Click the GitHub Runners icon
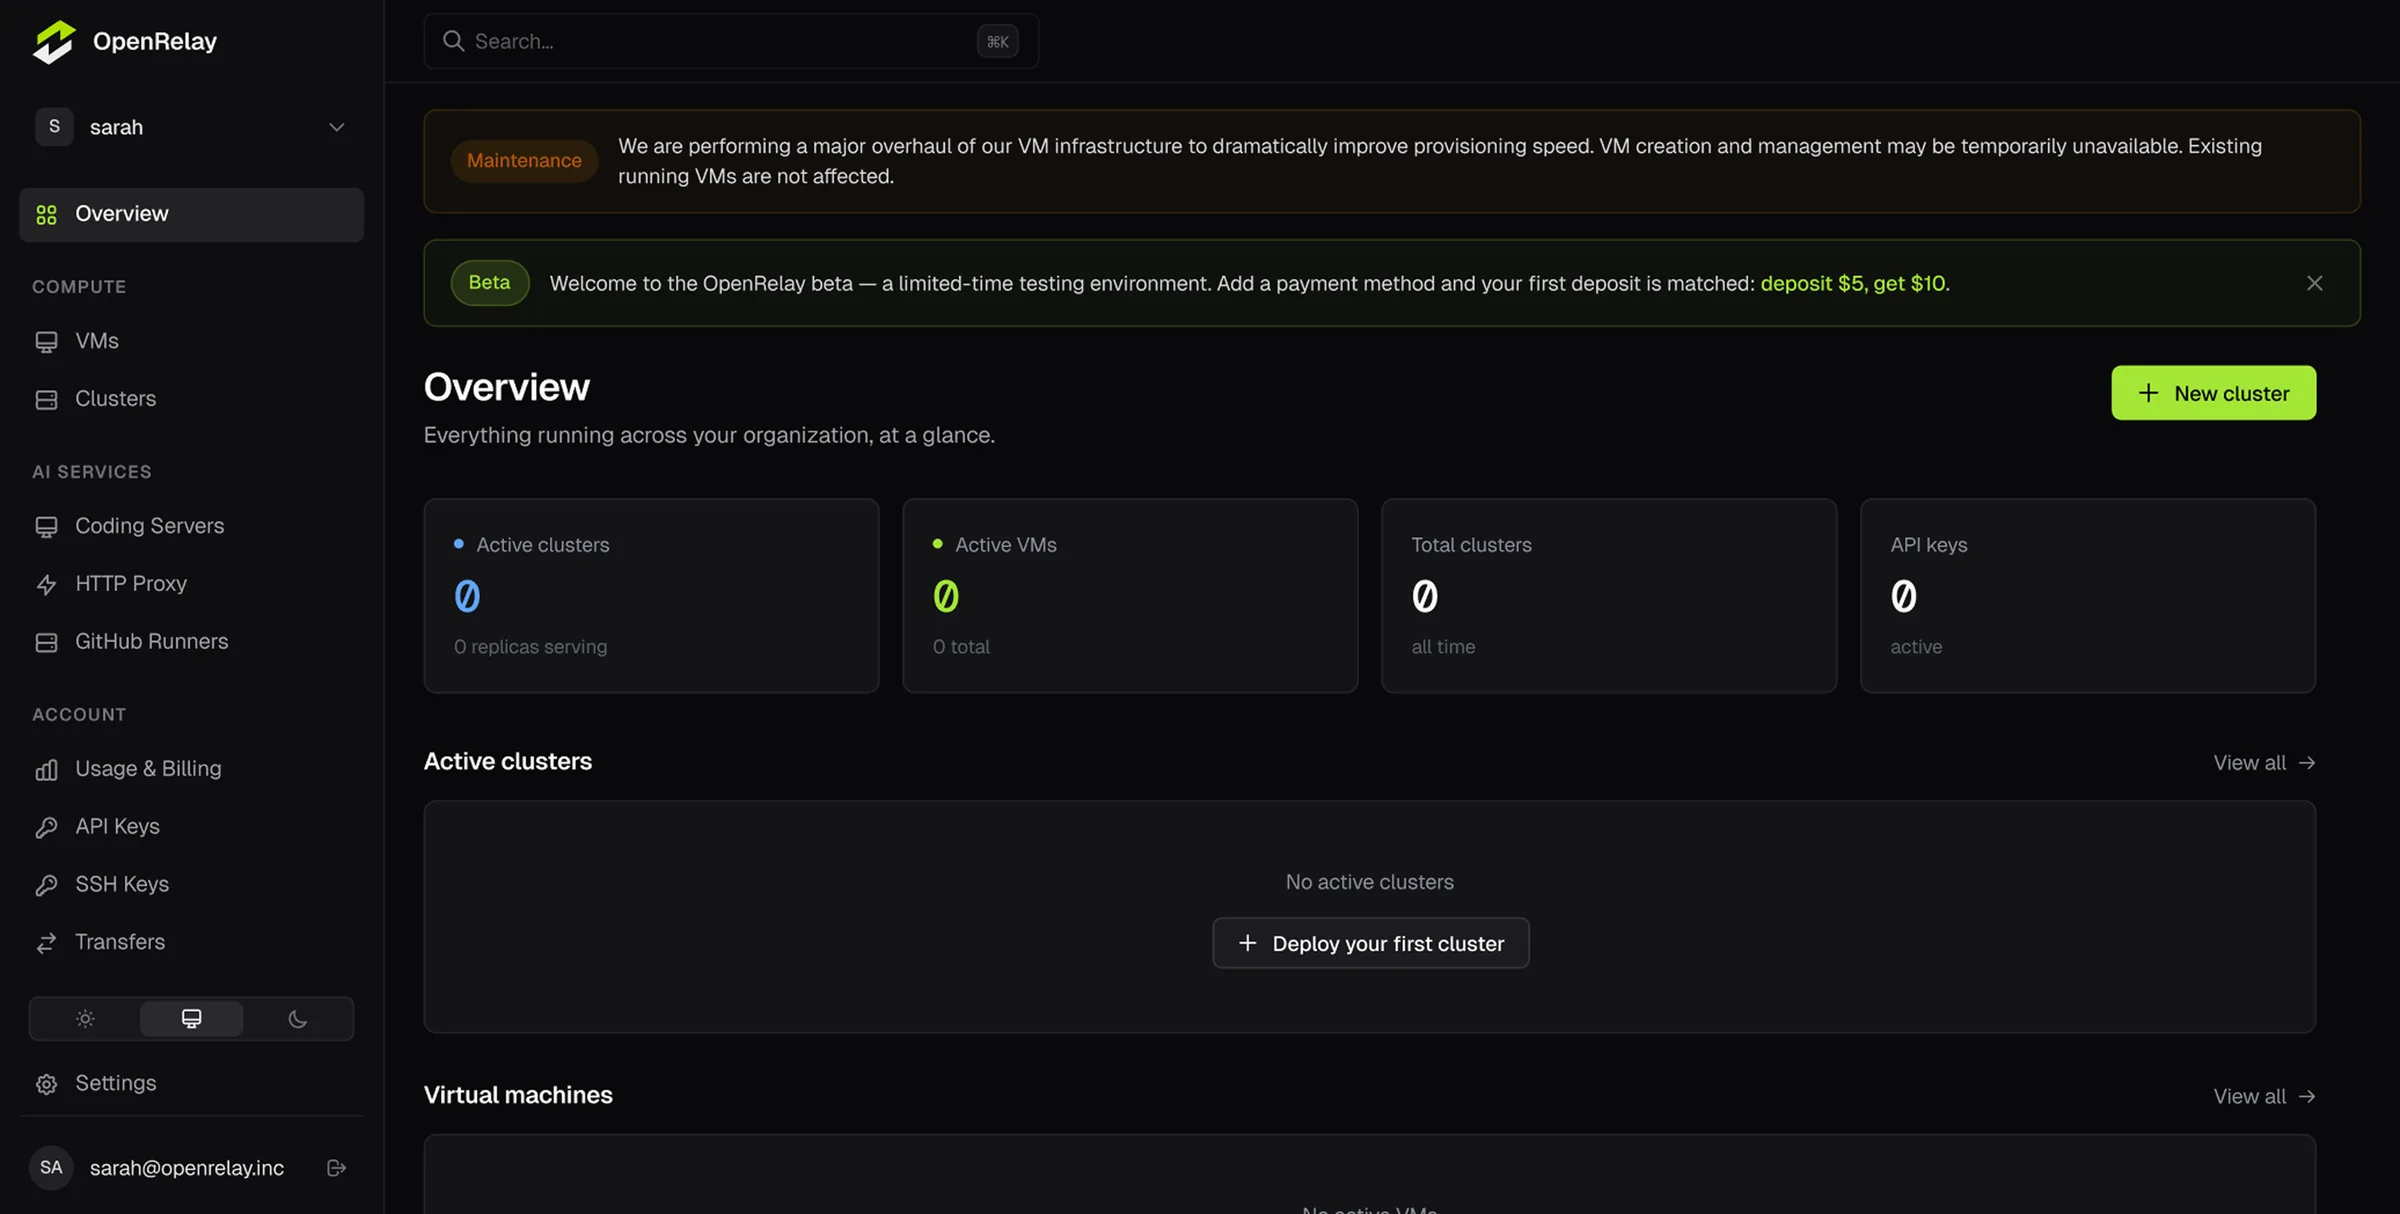The image size is (2400, 1214). click(46, 642)
